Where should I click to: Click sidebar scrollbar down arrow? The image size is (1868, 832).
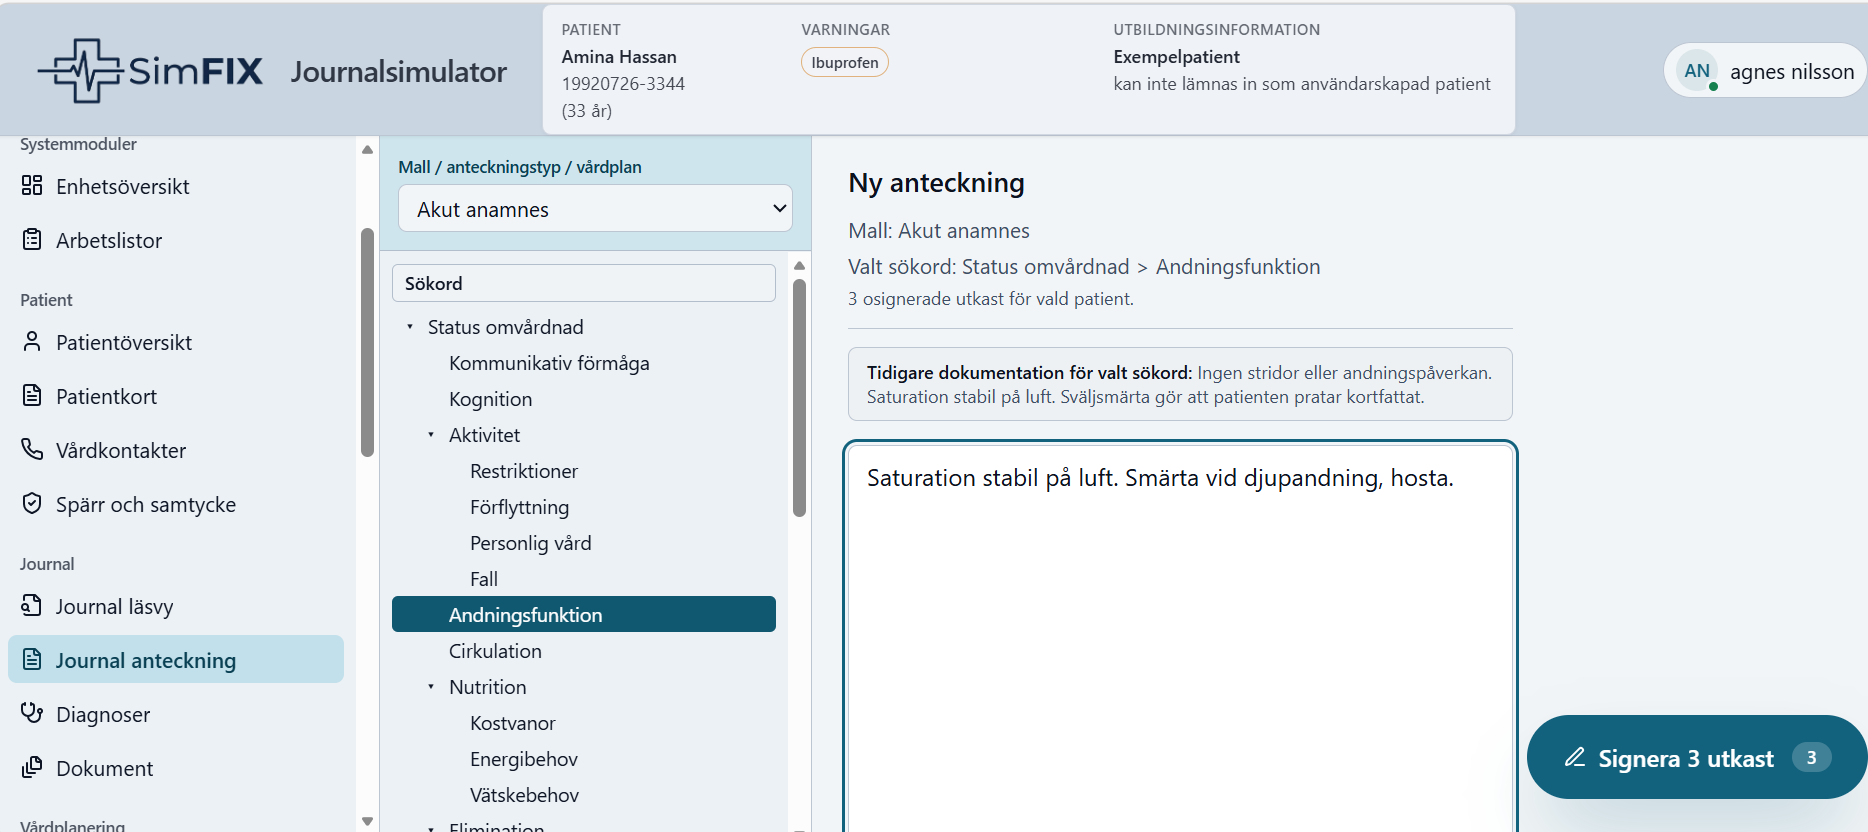click(x=367, y=821)
